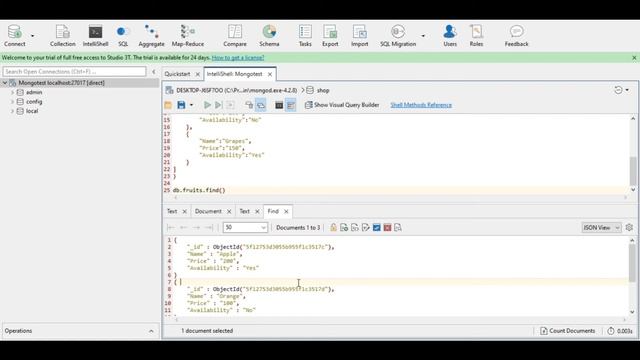Open the SQL query tool
The width and height of the screenshot is (640, 360).
coord(122,36)
